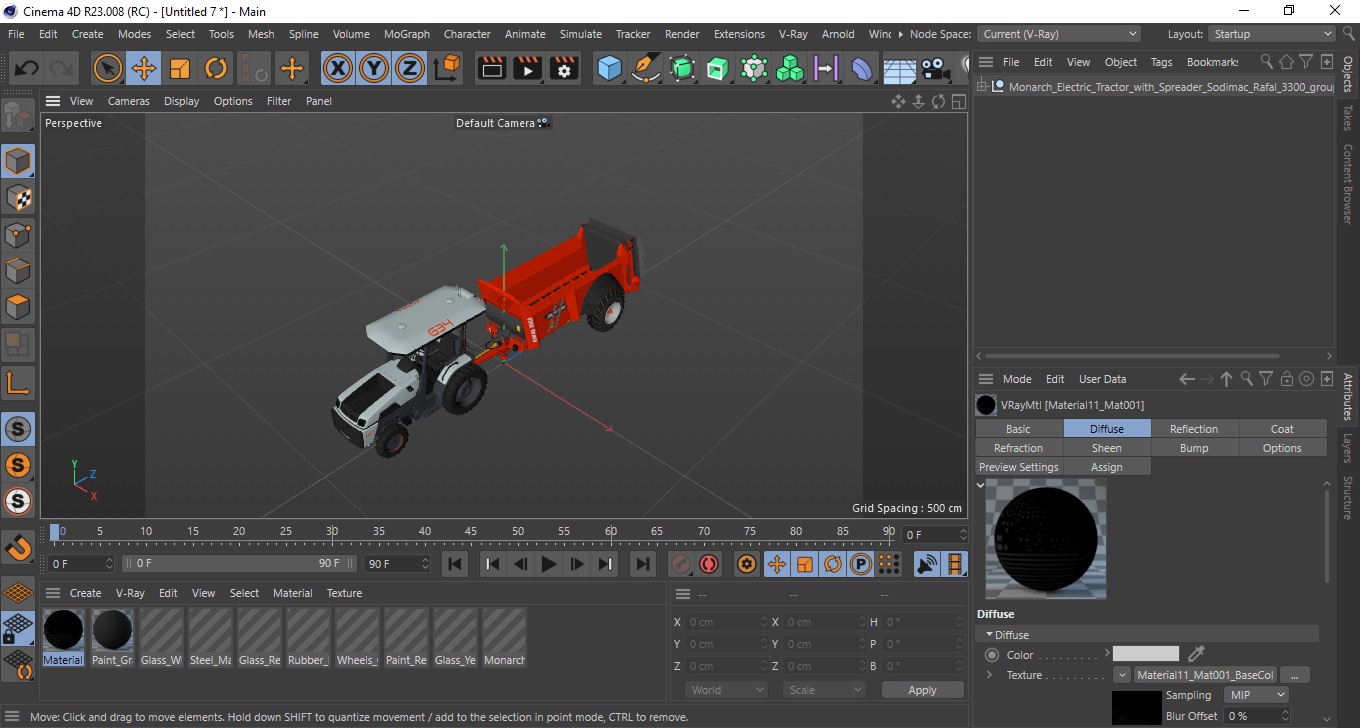The height and width of the screenshot is (728, 1360).
Task: Click the Coordinate System cube icon
Action: 447,69
